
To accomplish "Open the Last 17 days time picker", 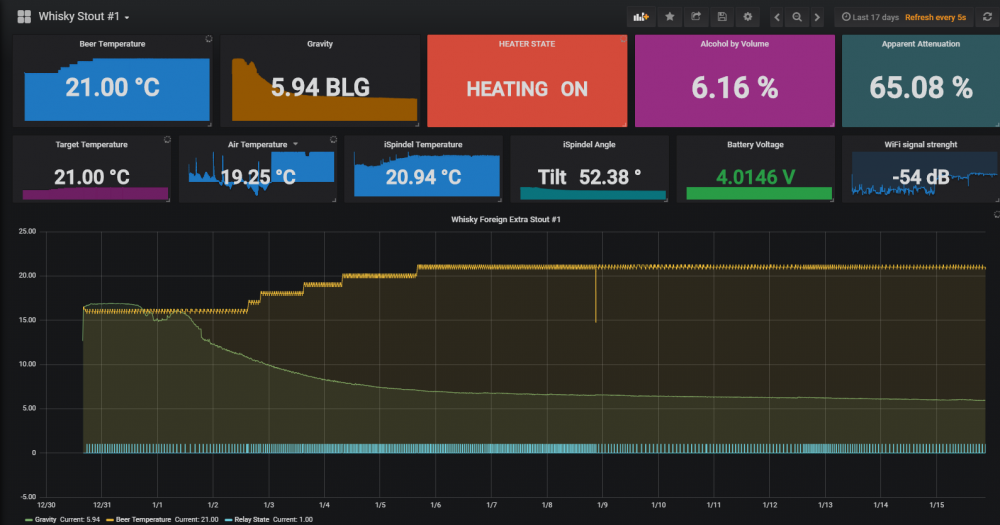I will 870,17.
